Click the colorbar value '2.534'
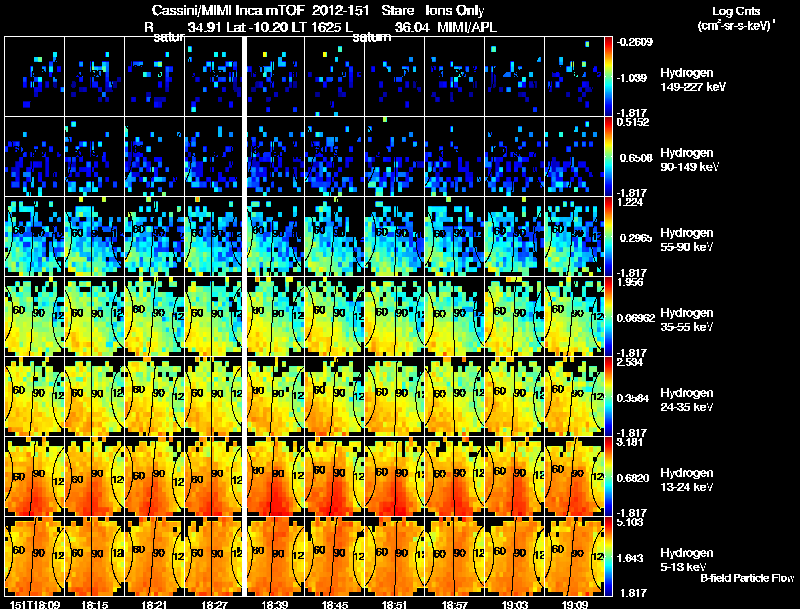Screen dimensions: 800x609 (630, 362)
